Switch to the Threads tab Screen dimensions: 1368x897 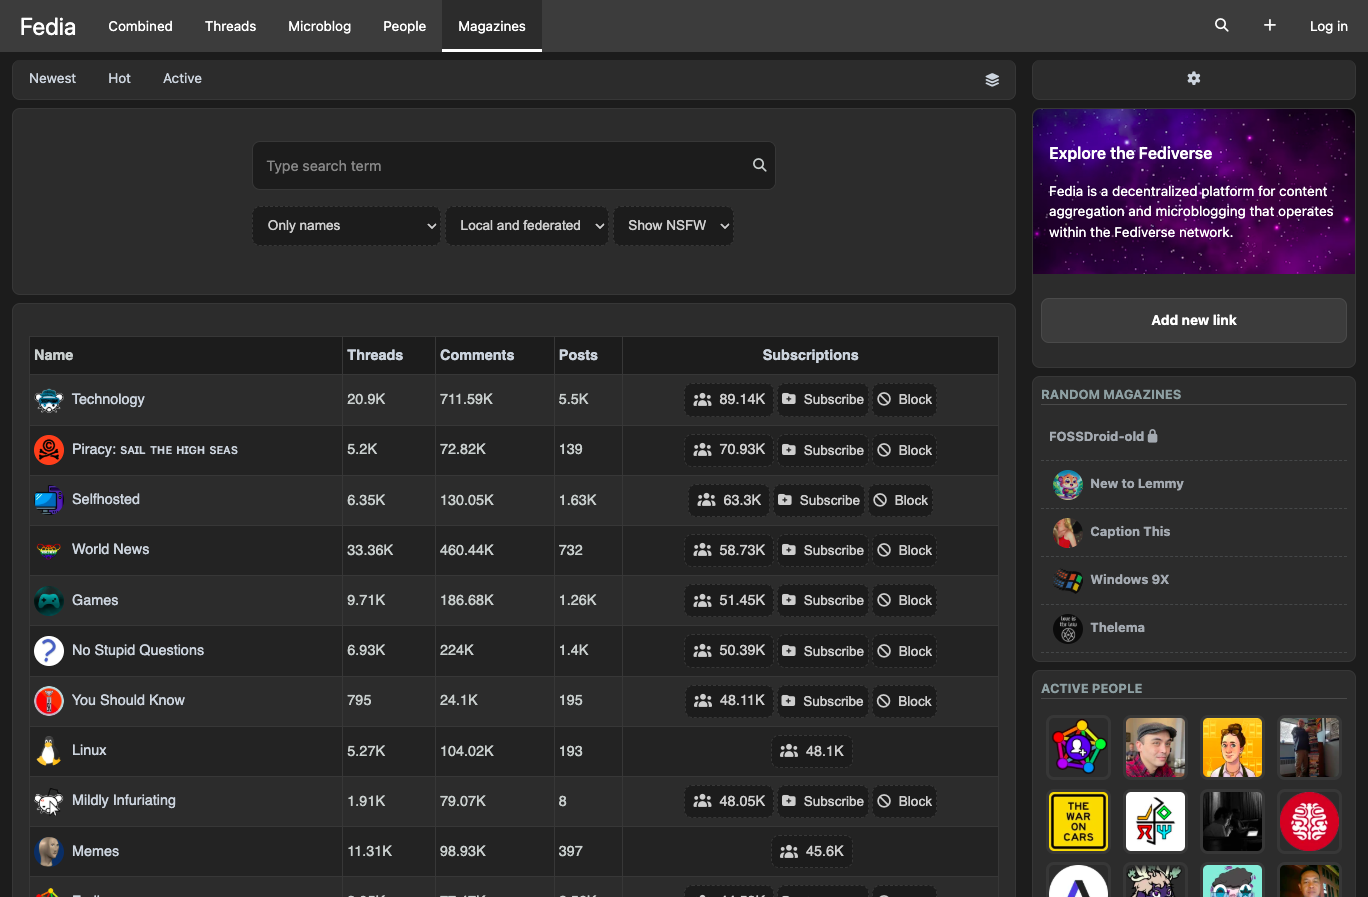(230, 26)
